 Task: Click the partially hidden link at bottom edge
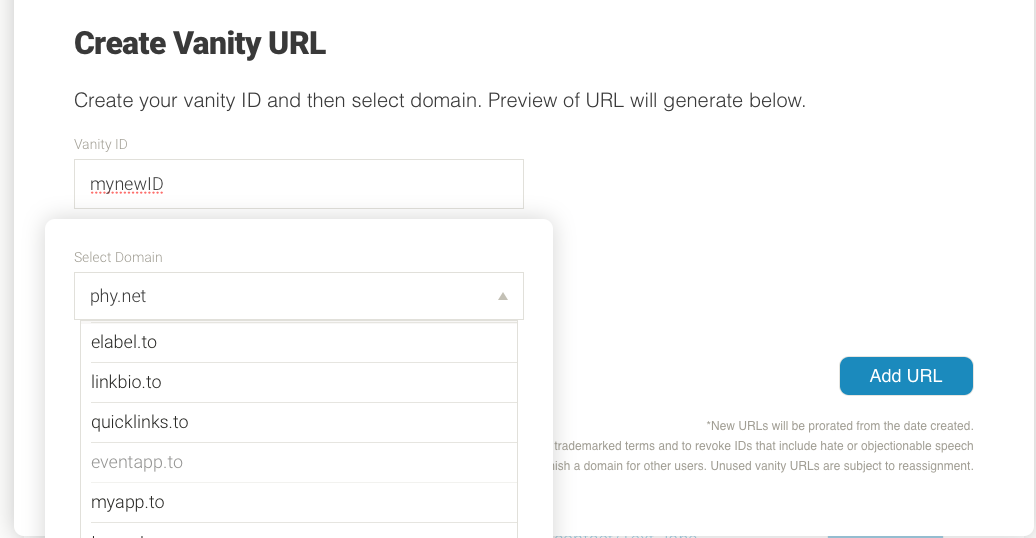(625, 534)
